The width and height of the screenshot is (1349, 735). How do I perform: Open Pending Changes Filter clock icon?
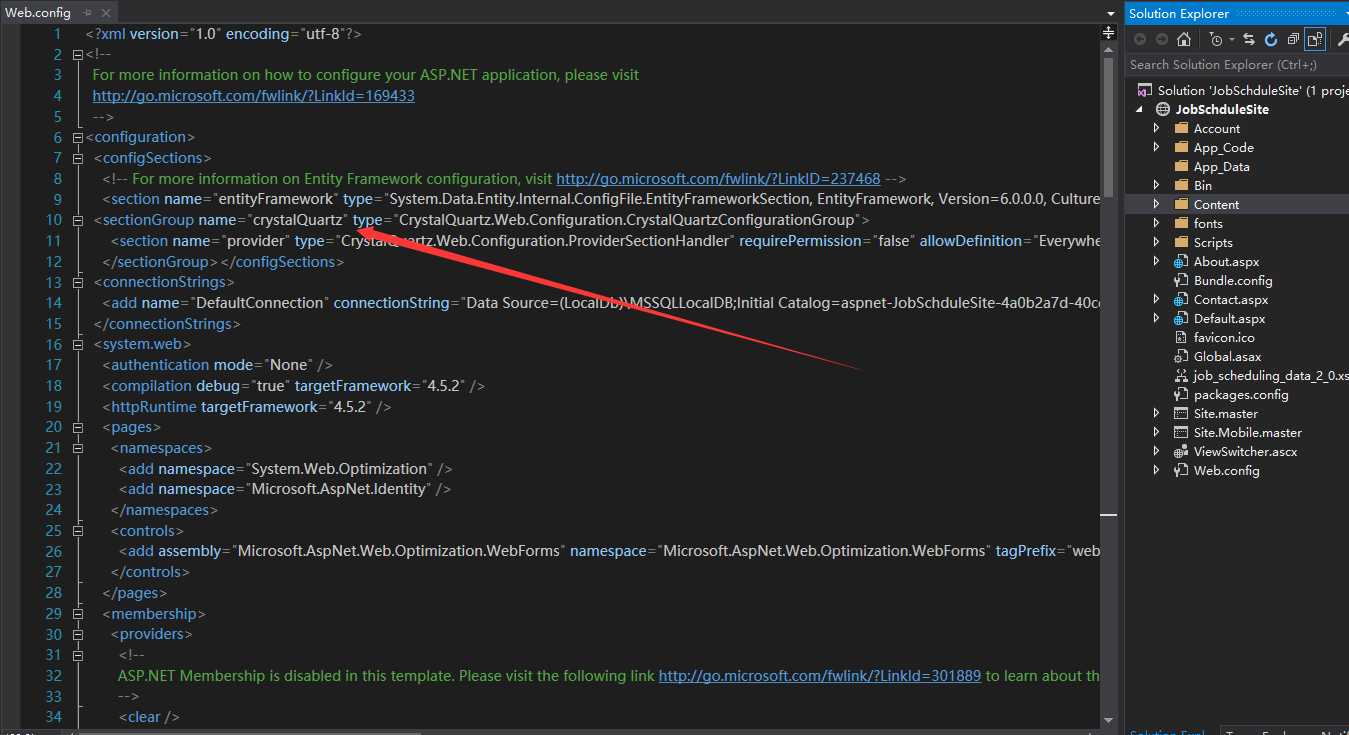click(x=1215, y=39)
